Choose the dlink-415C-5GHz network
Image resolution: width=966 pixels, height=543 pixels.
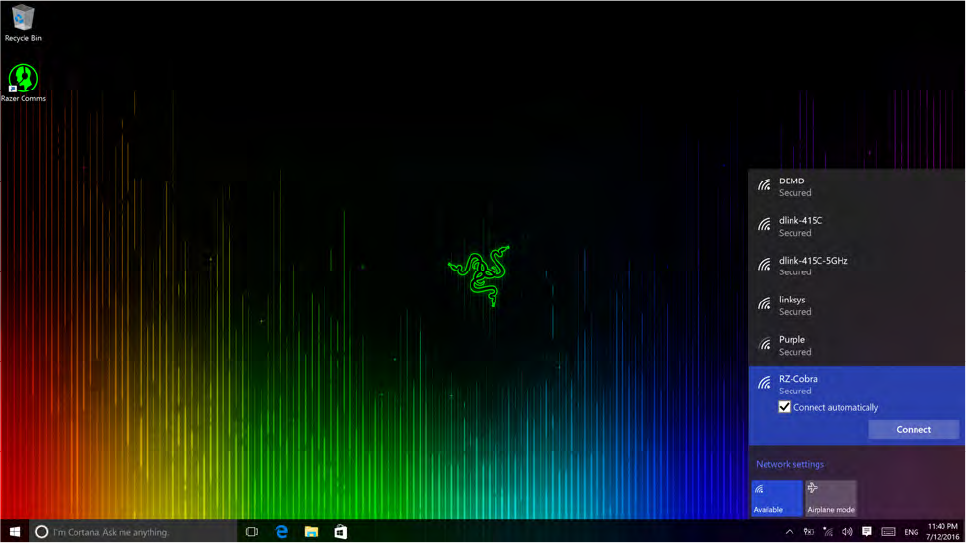pos(856,266)
